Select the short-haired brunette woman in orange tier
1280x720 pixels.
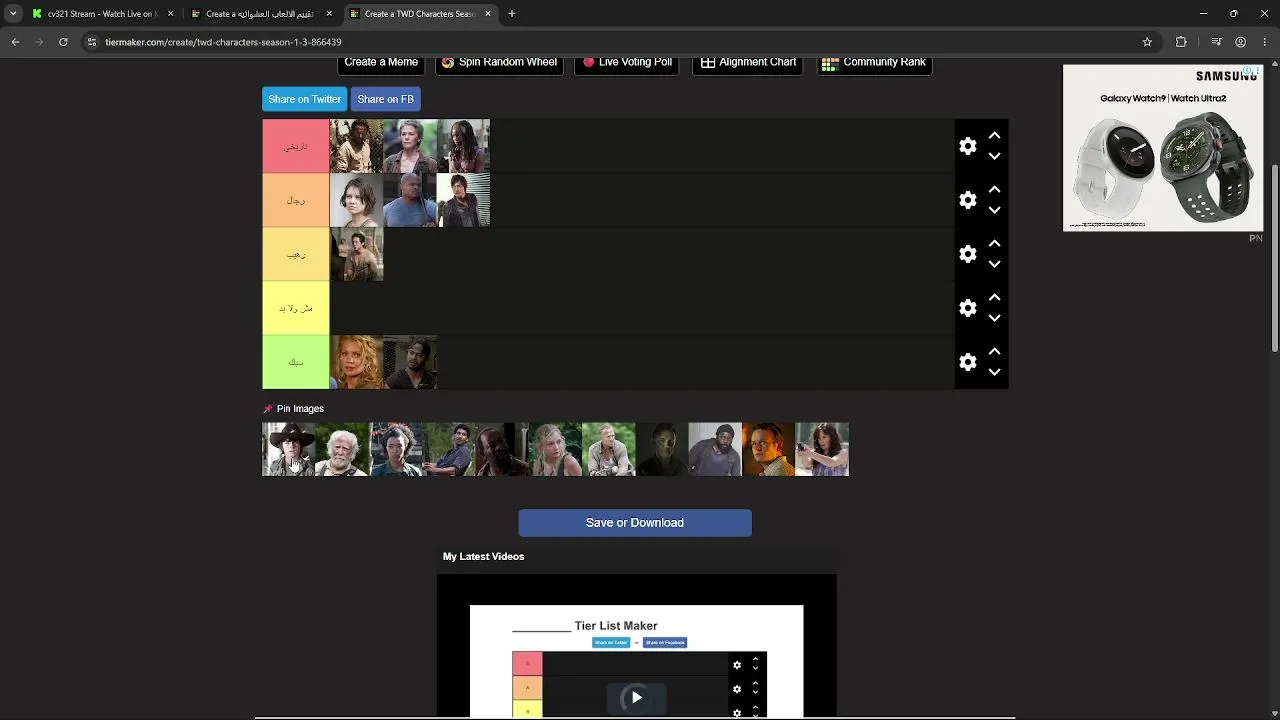tap(357, 200)
